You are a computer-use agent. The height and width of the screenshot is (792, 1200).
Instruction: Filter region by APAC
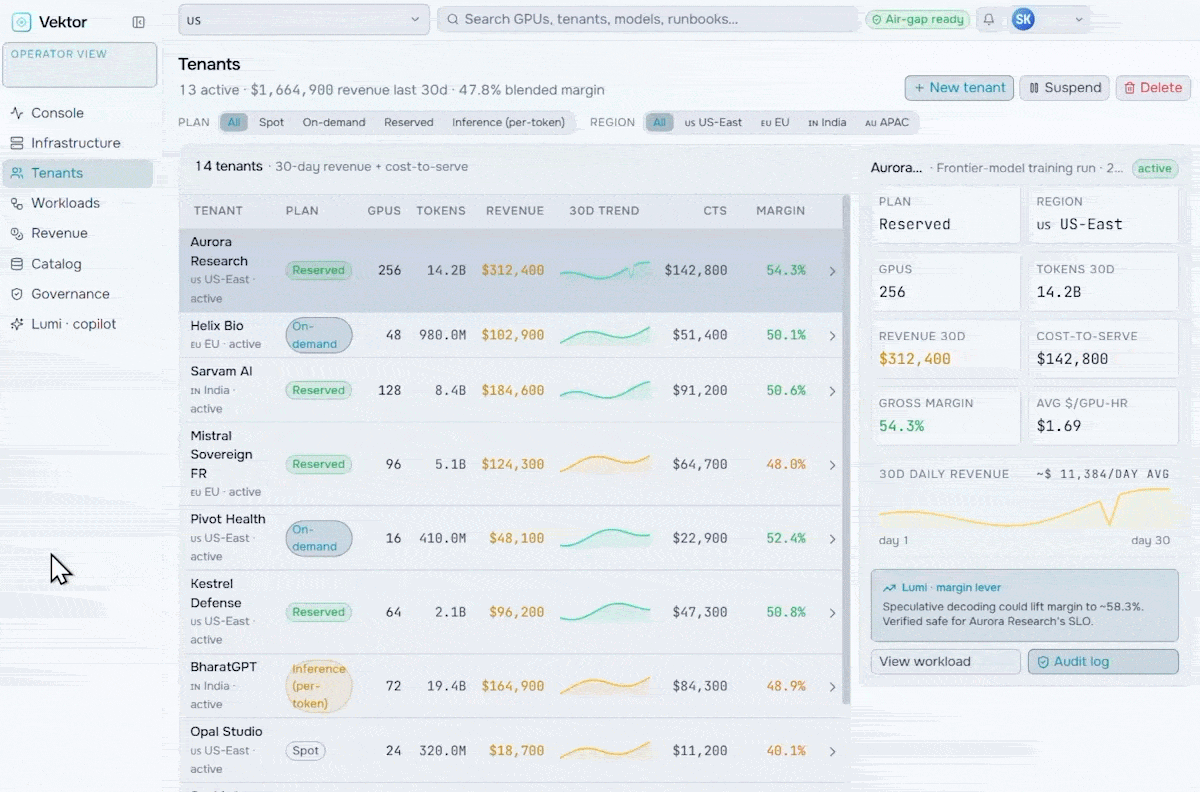(x=887, y=122)
